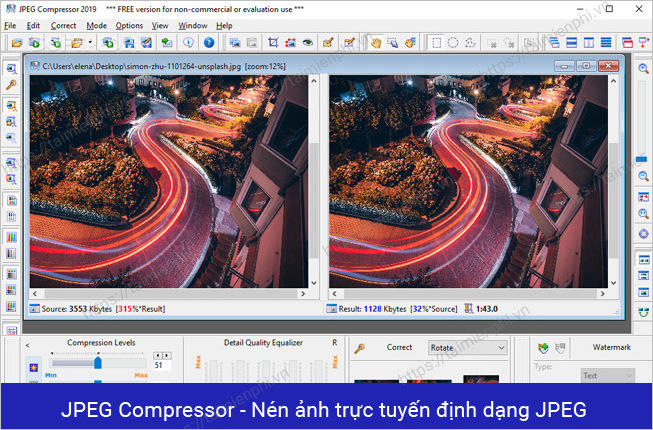The height and width of the screenshot is (430, 653).
Task: Click the save image floppy icon
Action: point(129,42)
